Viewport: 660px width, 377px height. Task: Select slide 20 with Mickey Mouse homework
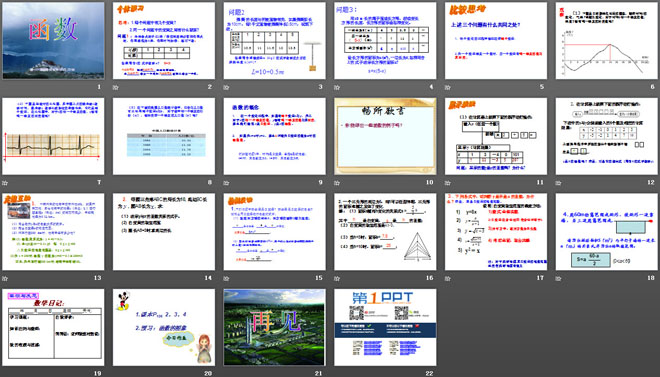click(164, 327)
